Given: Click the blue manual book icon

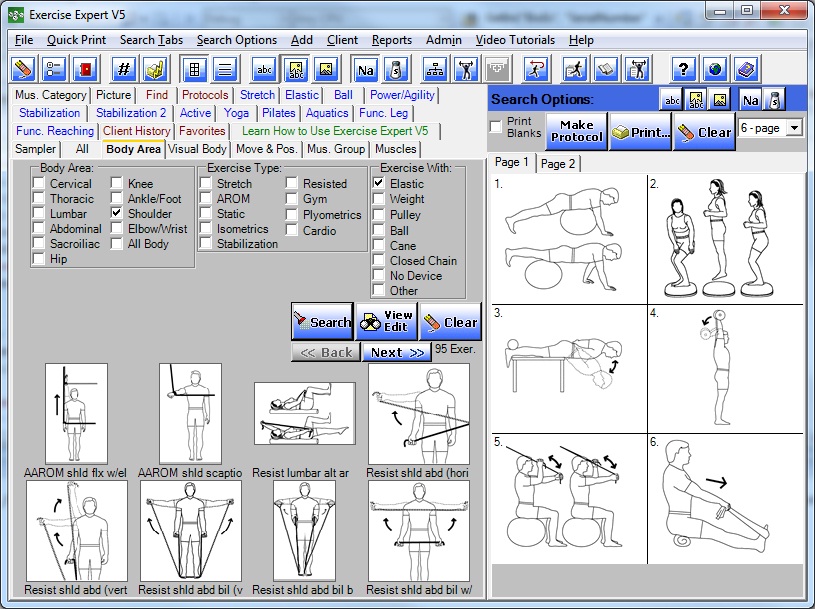Looking at the screenshot, I should coord(747,69).
